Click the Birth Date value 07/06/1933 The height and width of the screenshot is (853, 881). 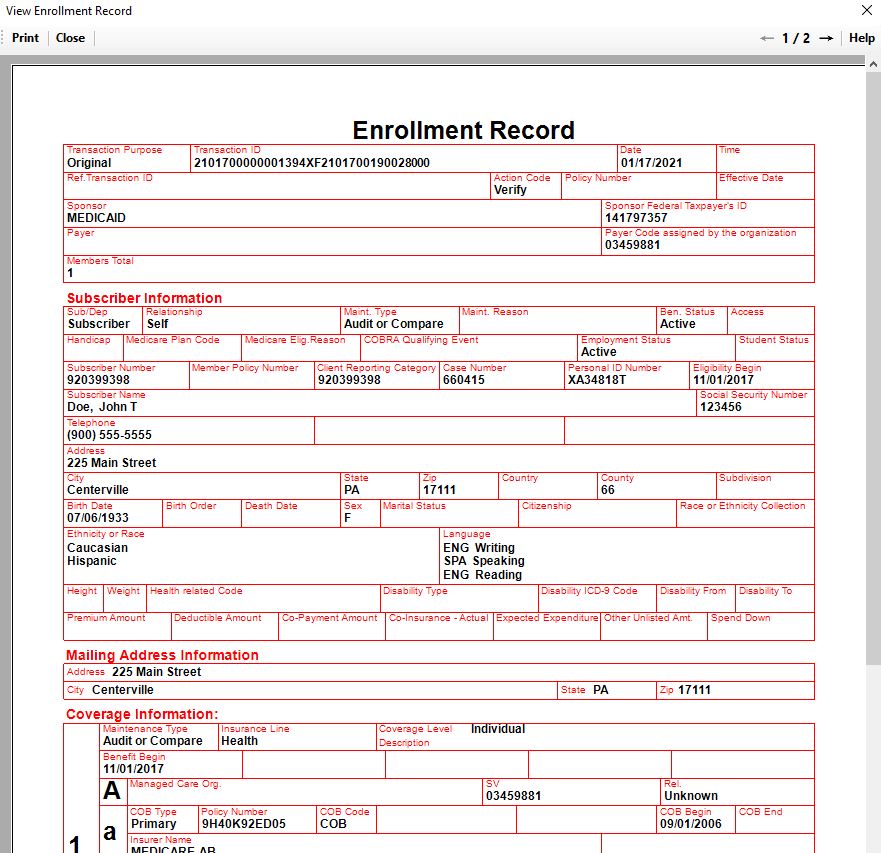[98, 518]
